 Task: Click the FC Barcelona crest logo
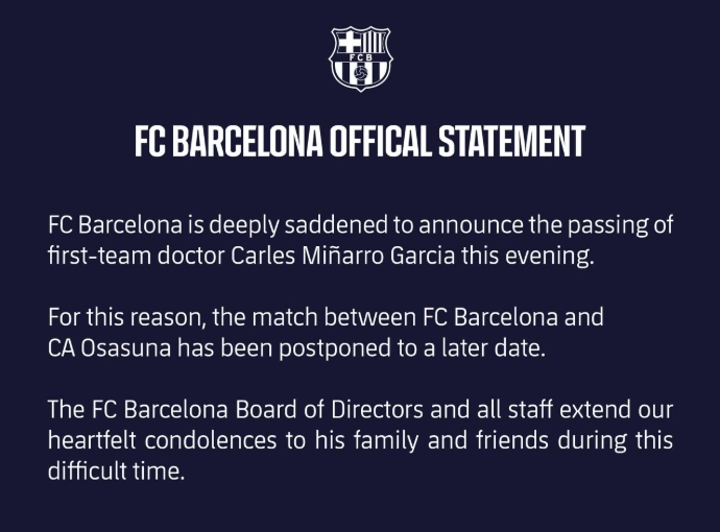tap(360, 59)
